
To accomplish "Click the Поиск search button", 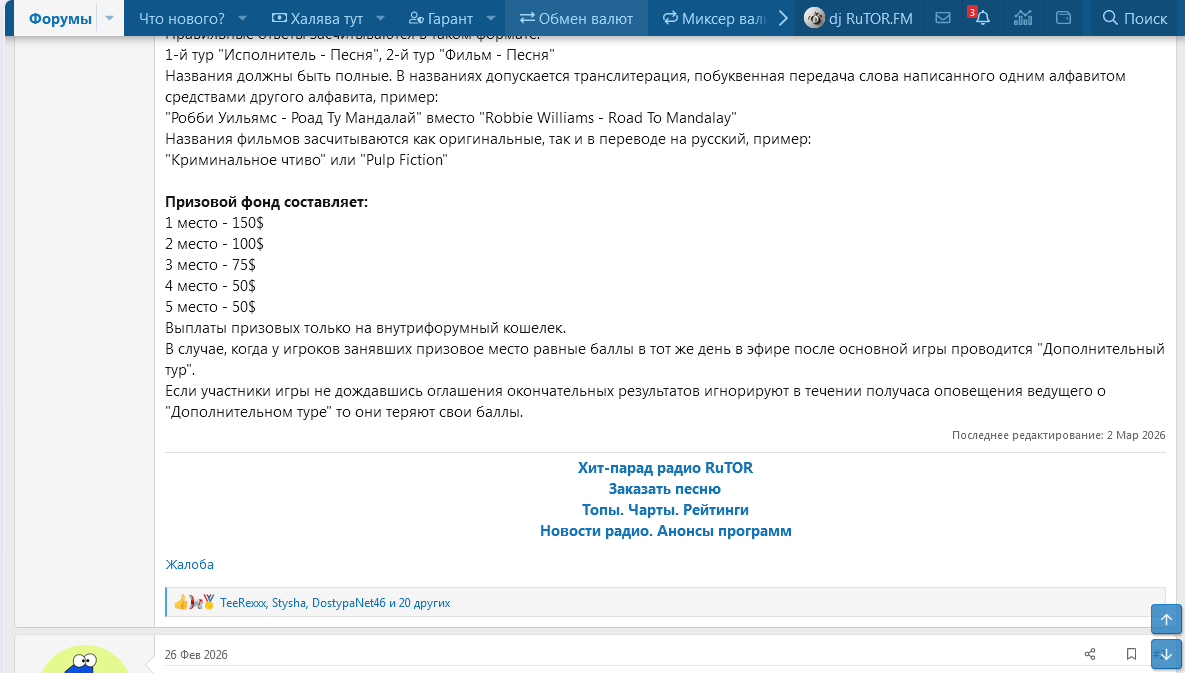I will point(1134,18).
